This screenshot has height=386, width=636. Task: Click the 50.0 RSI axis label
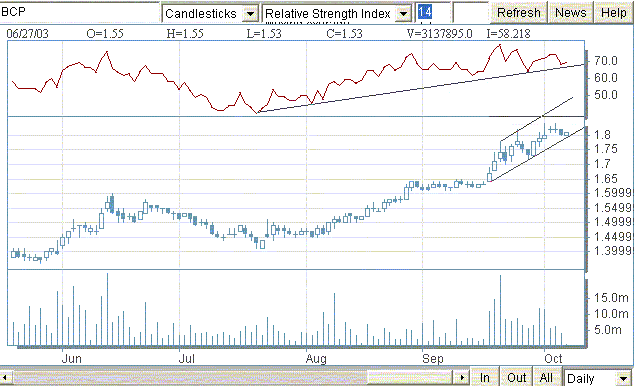tap(606, 94)
